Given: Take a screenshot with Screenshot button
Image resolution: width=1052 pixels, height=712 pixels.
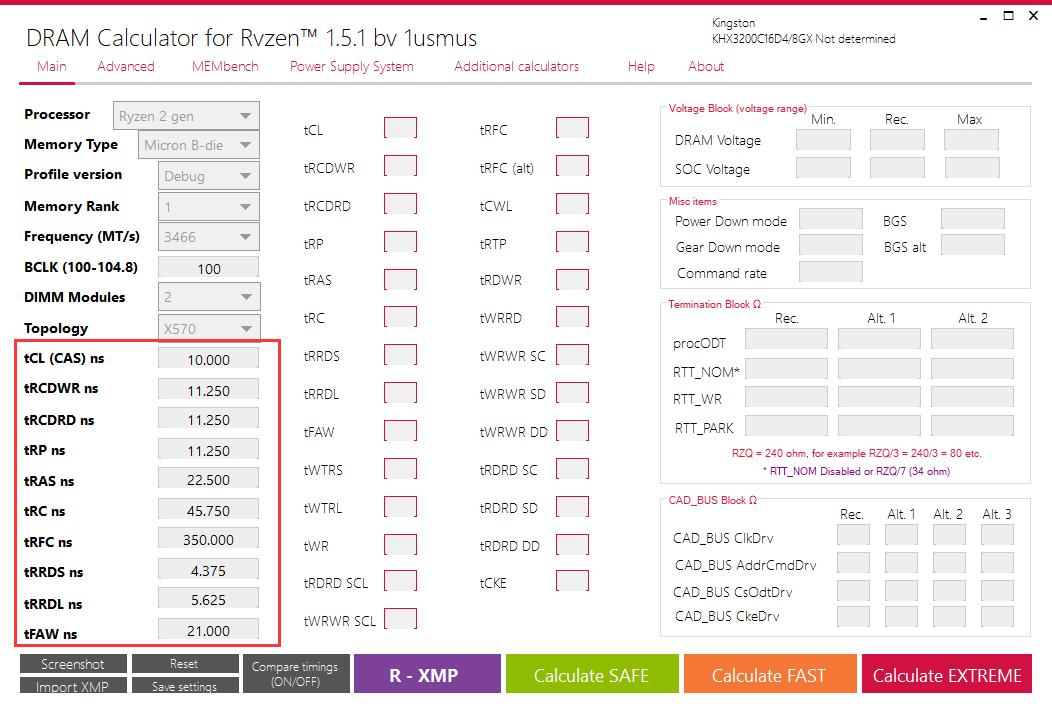Looking at the screenshot, I should (73, 664).
